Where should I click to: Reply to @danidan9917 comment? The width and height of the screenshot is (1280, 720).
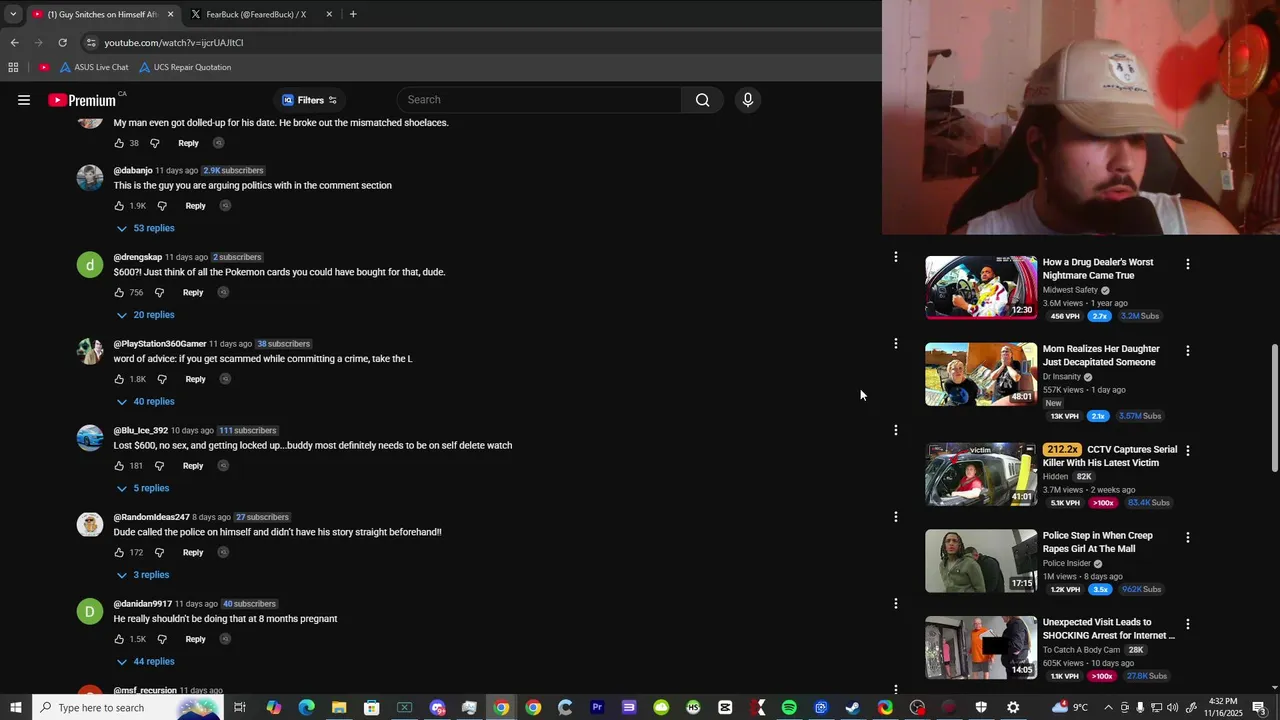(195, 639)
